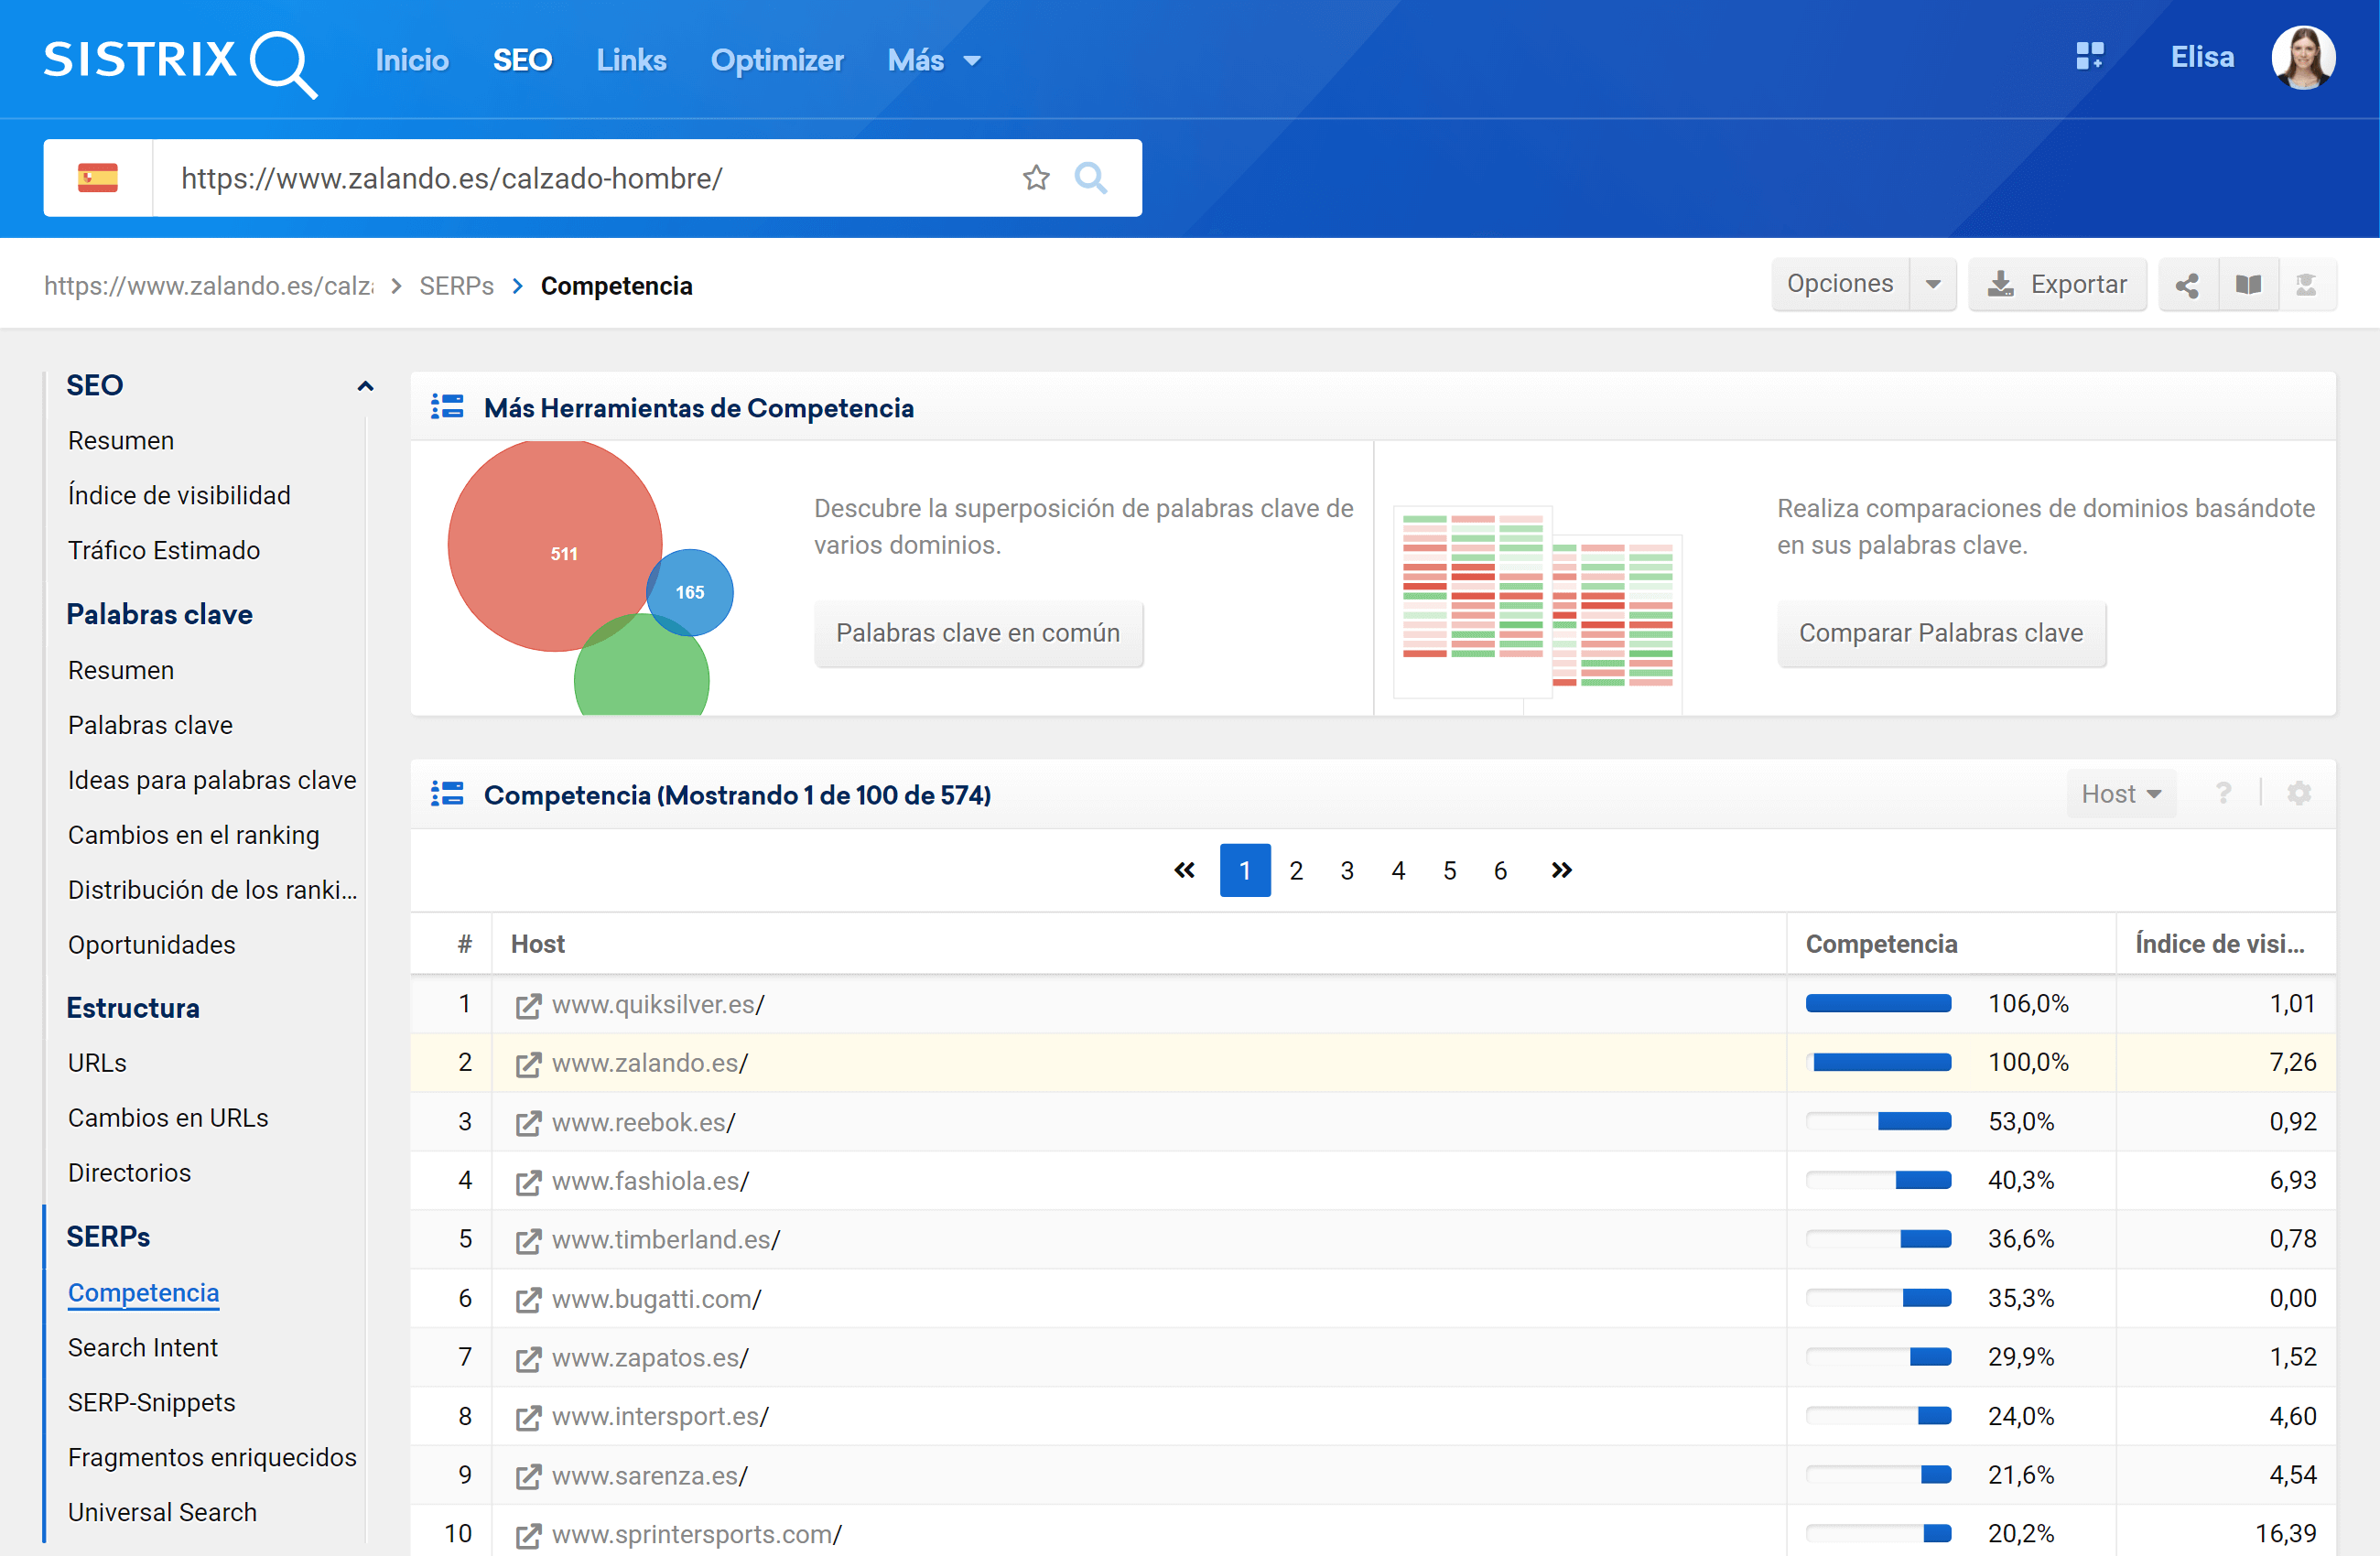The image size is (2380, 1556).
Task: Click list icon beside Competencia heading
Action: tap(447, 794)
